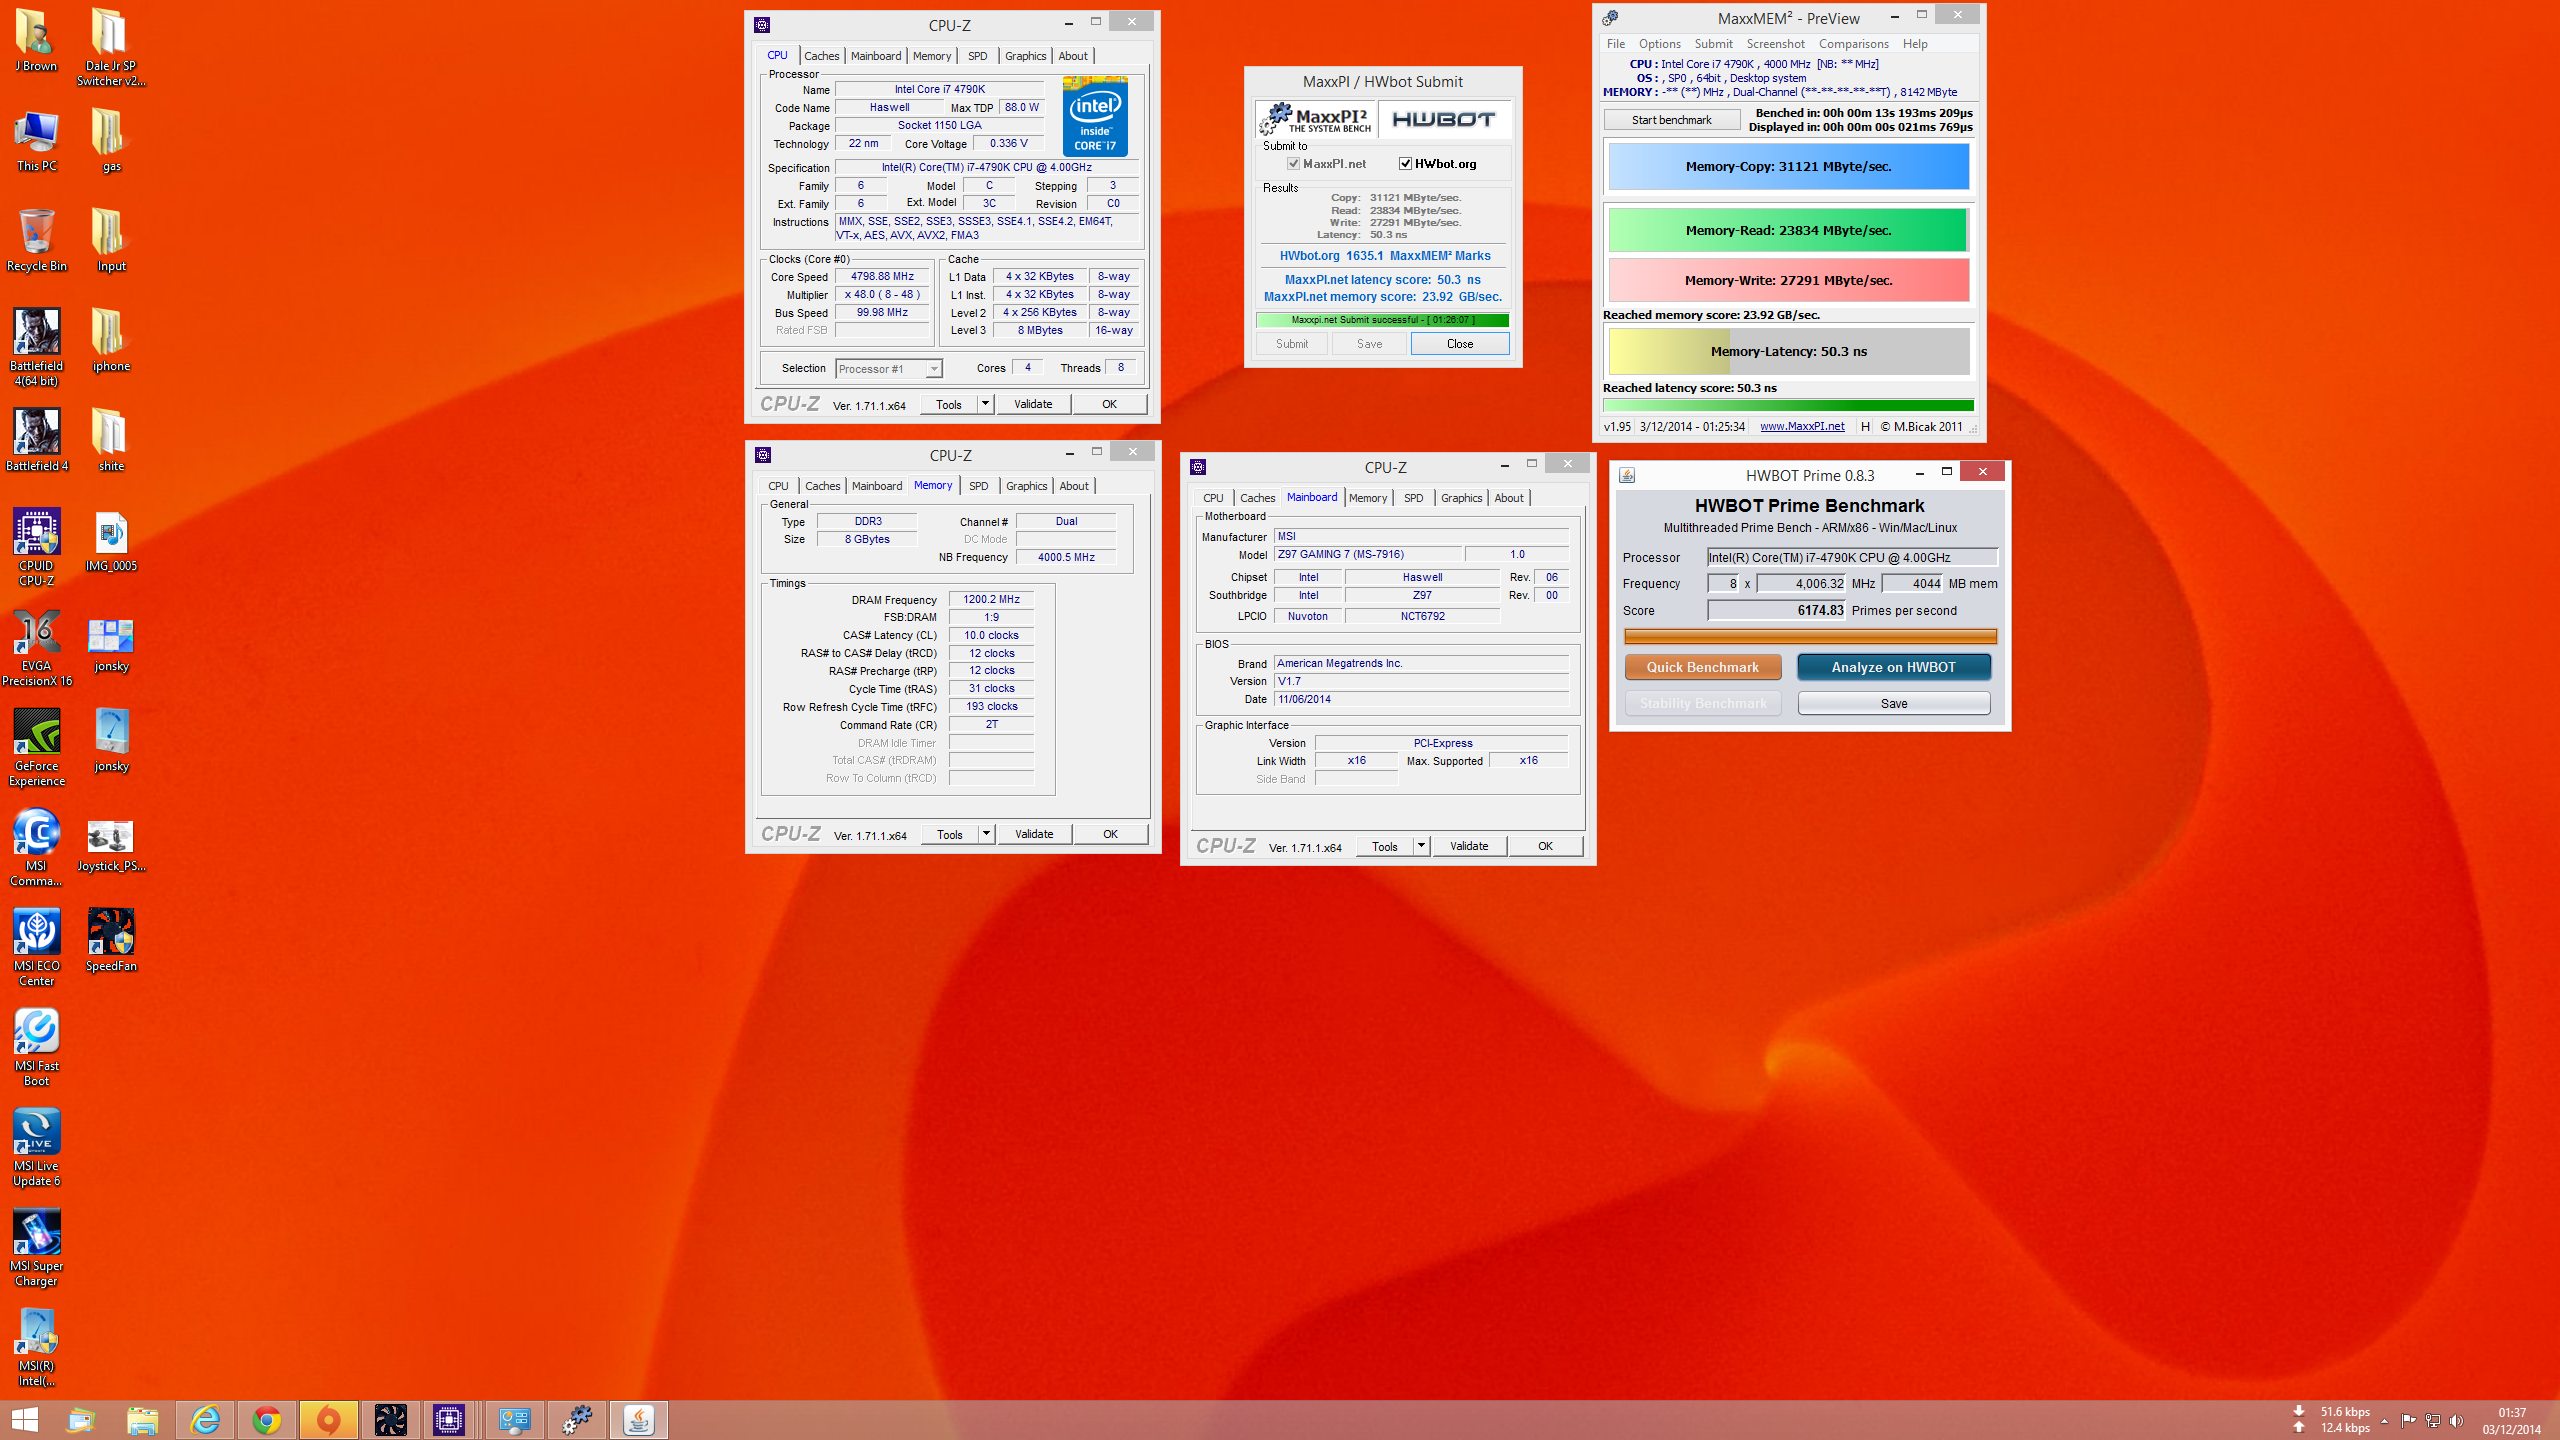
Task: Click the HWBOT Prime orange progress bar
Action: (x=1810, y=636)
